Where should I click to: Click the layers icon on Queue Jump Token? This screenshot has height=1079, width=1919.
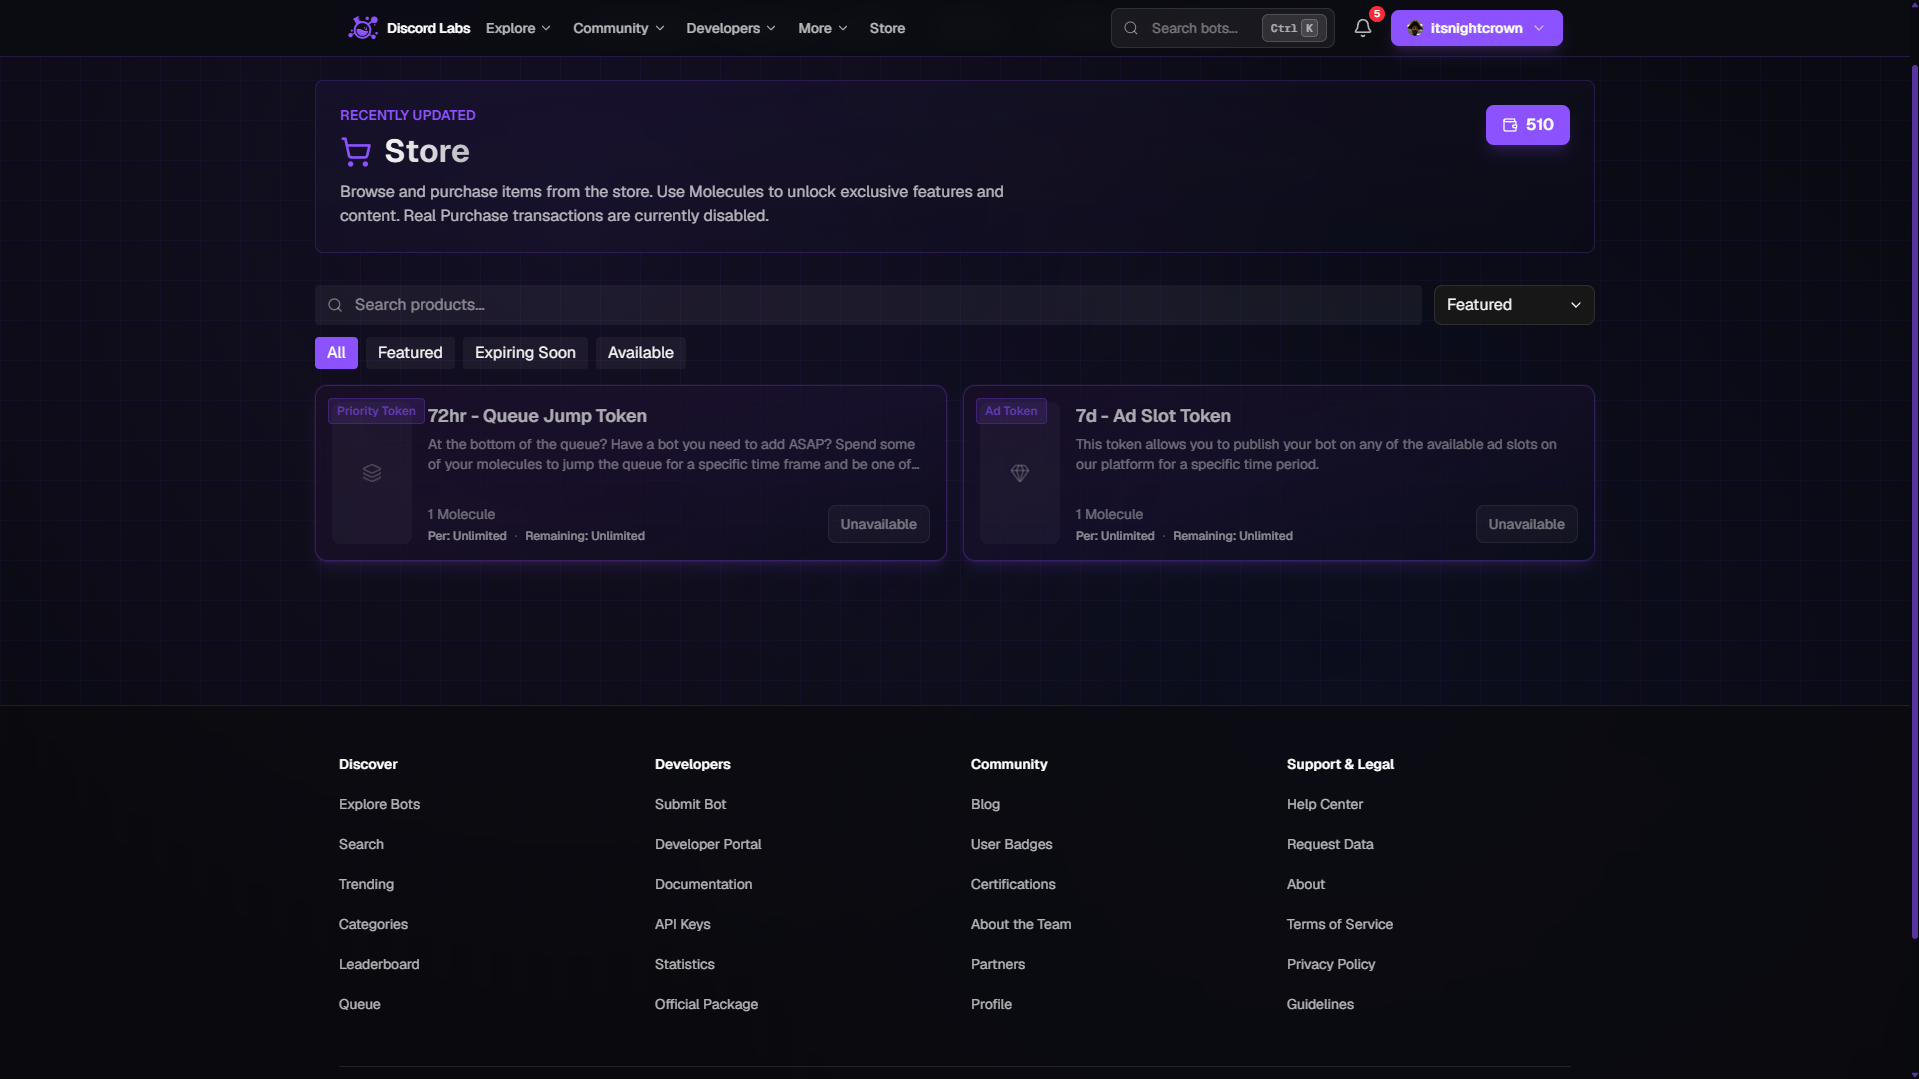(372, 473)
